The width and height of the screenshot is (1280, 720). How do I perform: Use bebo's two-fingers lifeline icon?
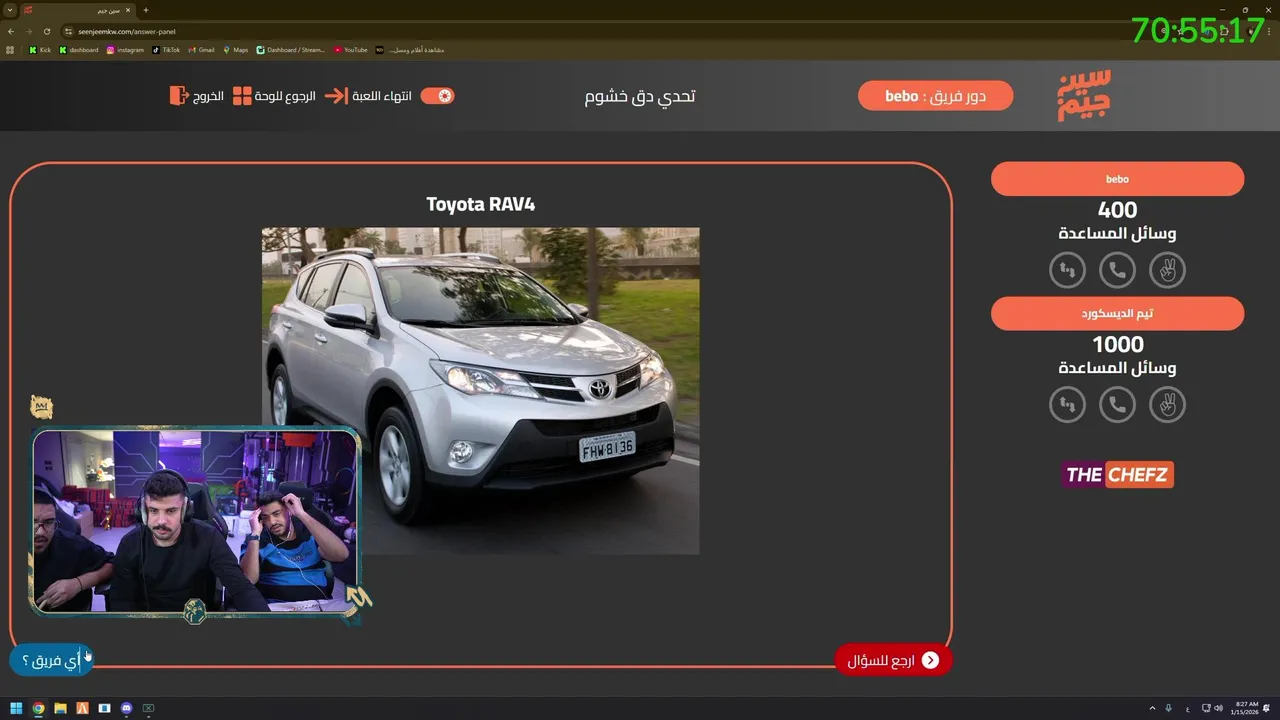[x=1167, y=270]
